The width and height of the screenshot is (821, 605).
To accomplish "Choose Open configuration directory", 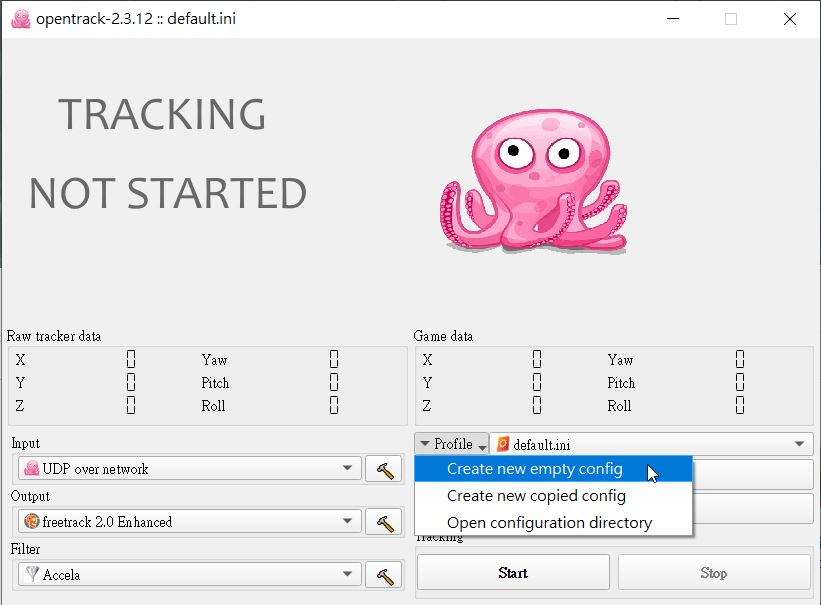I will [x=553, y=523].
